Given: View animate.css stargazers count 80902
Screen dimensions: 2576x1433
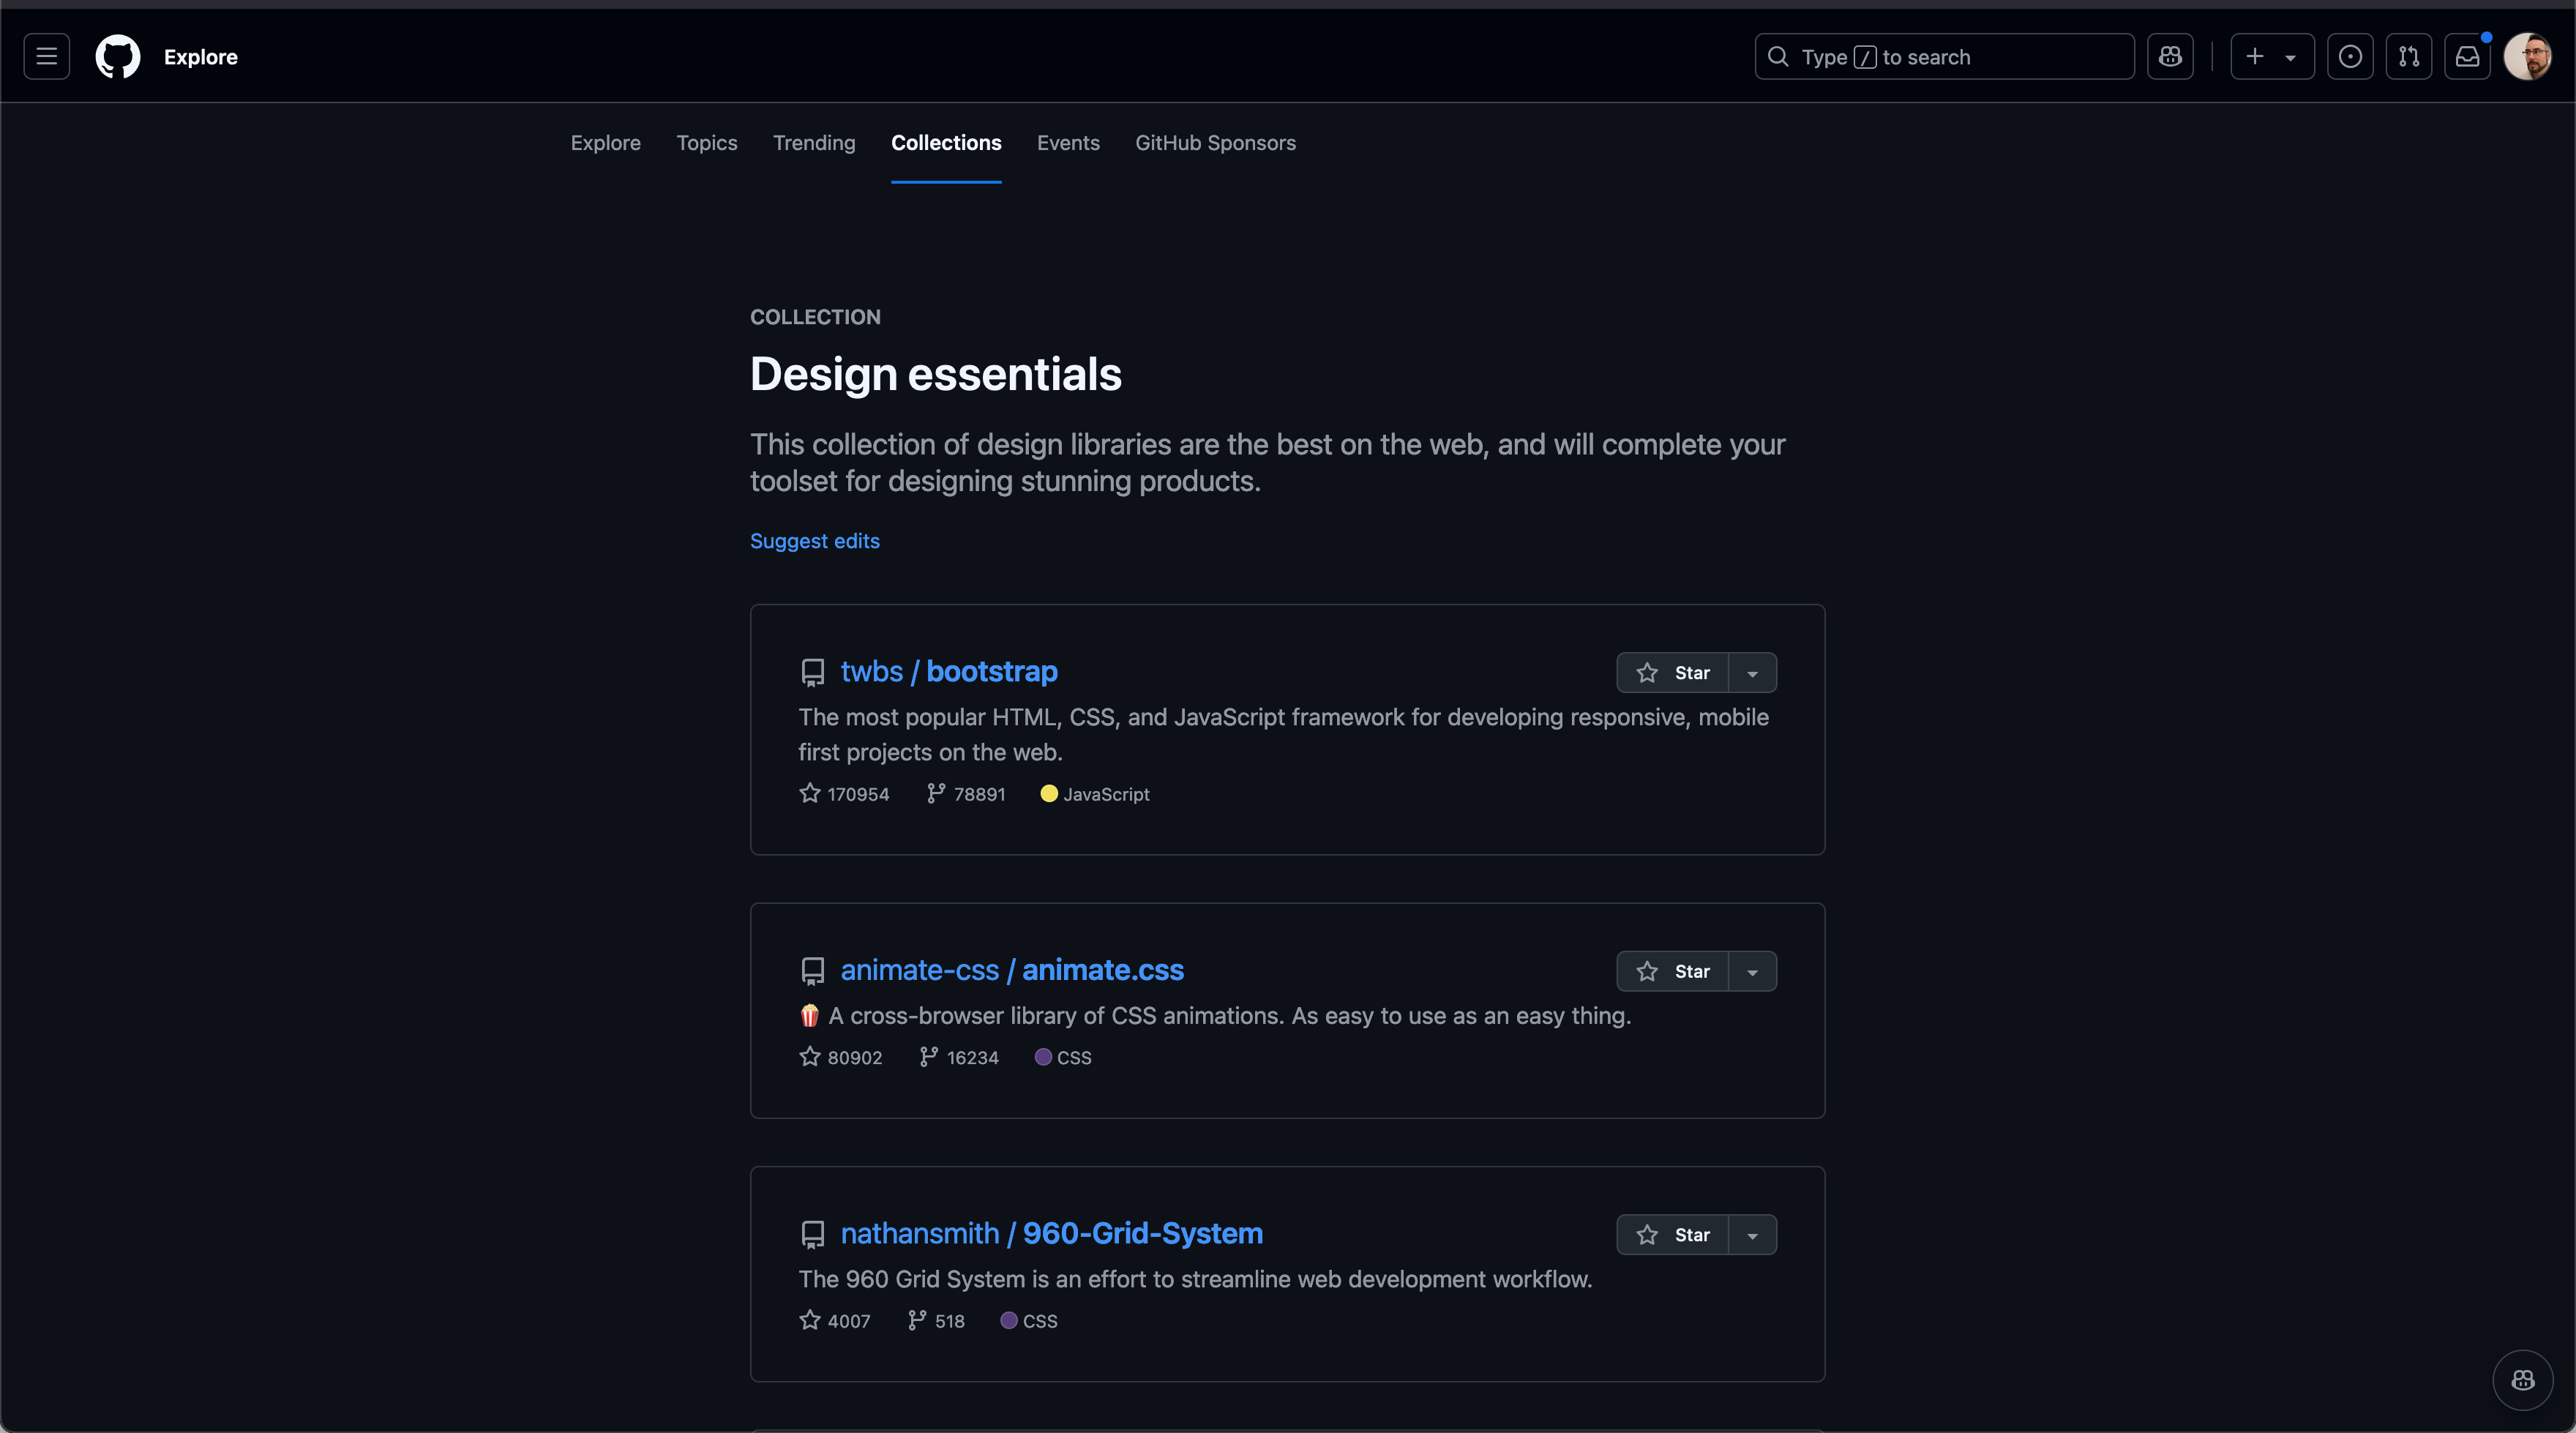Looking at the screenshot, I should 841,1057.
